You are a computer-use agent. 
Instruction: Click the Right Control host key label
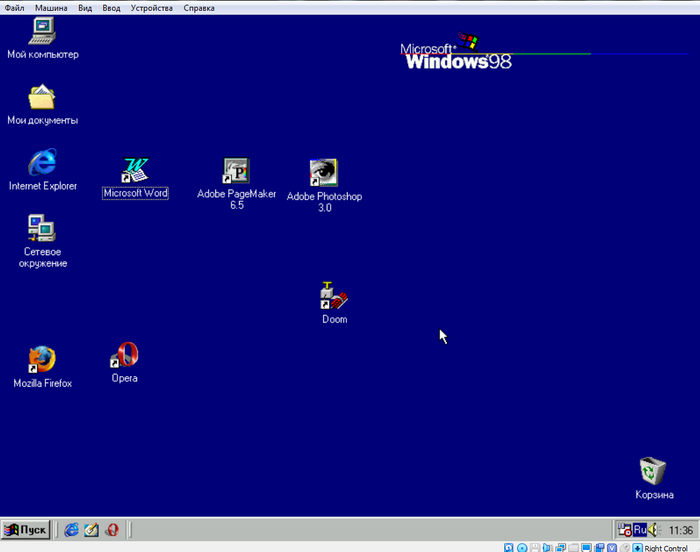pyautogui.click(x=666, y=548)
